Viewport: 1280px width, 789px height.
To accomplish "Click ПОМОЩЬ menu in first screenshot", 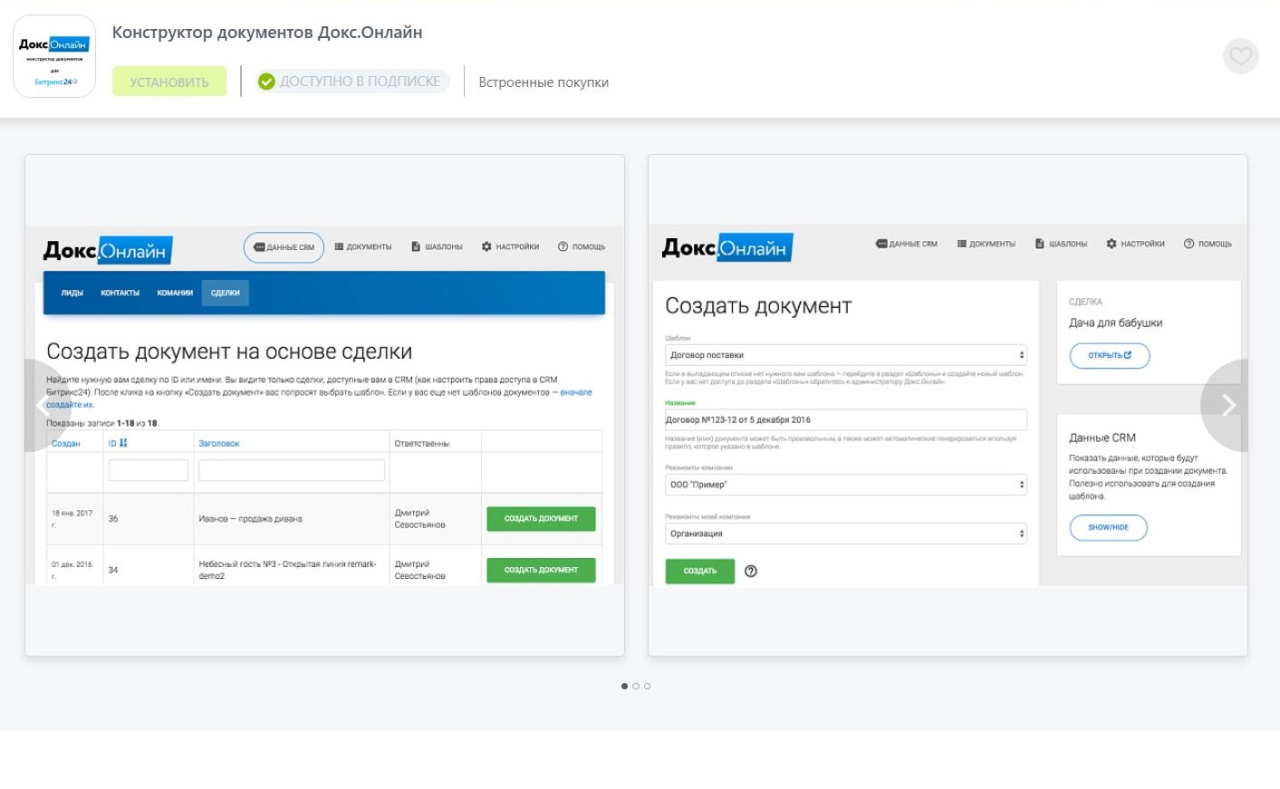I will coord(581,246).
